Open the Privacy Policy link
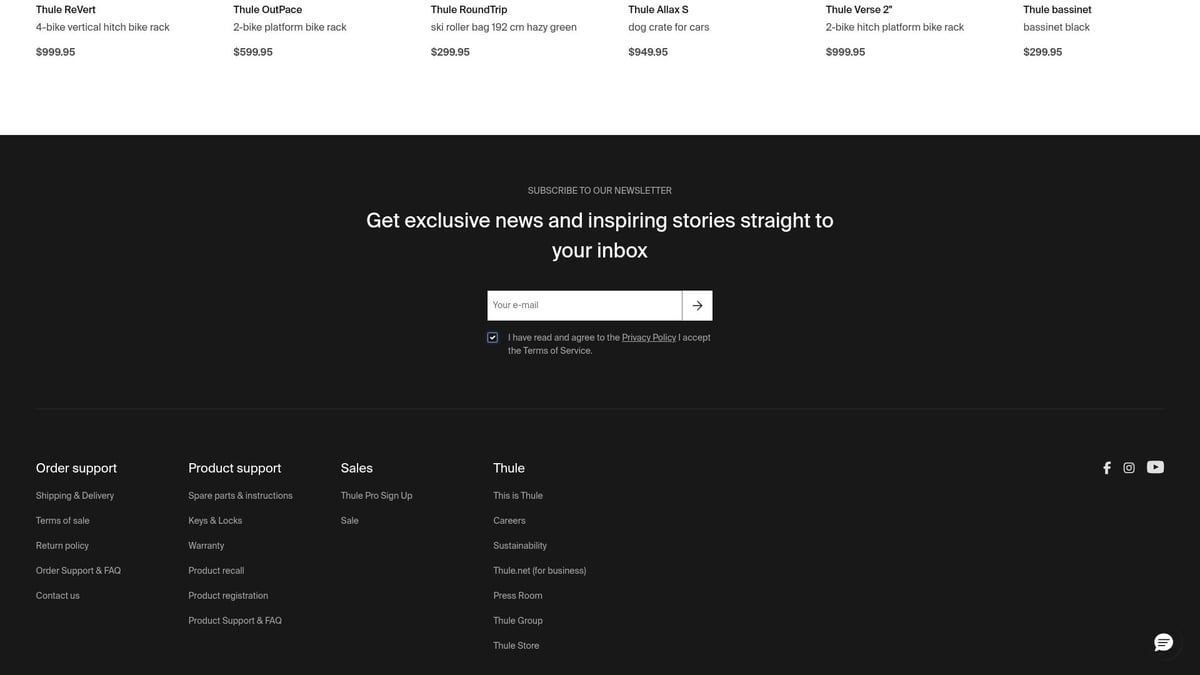 pos(648,338)
